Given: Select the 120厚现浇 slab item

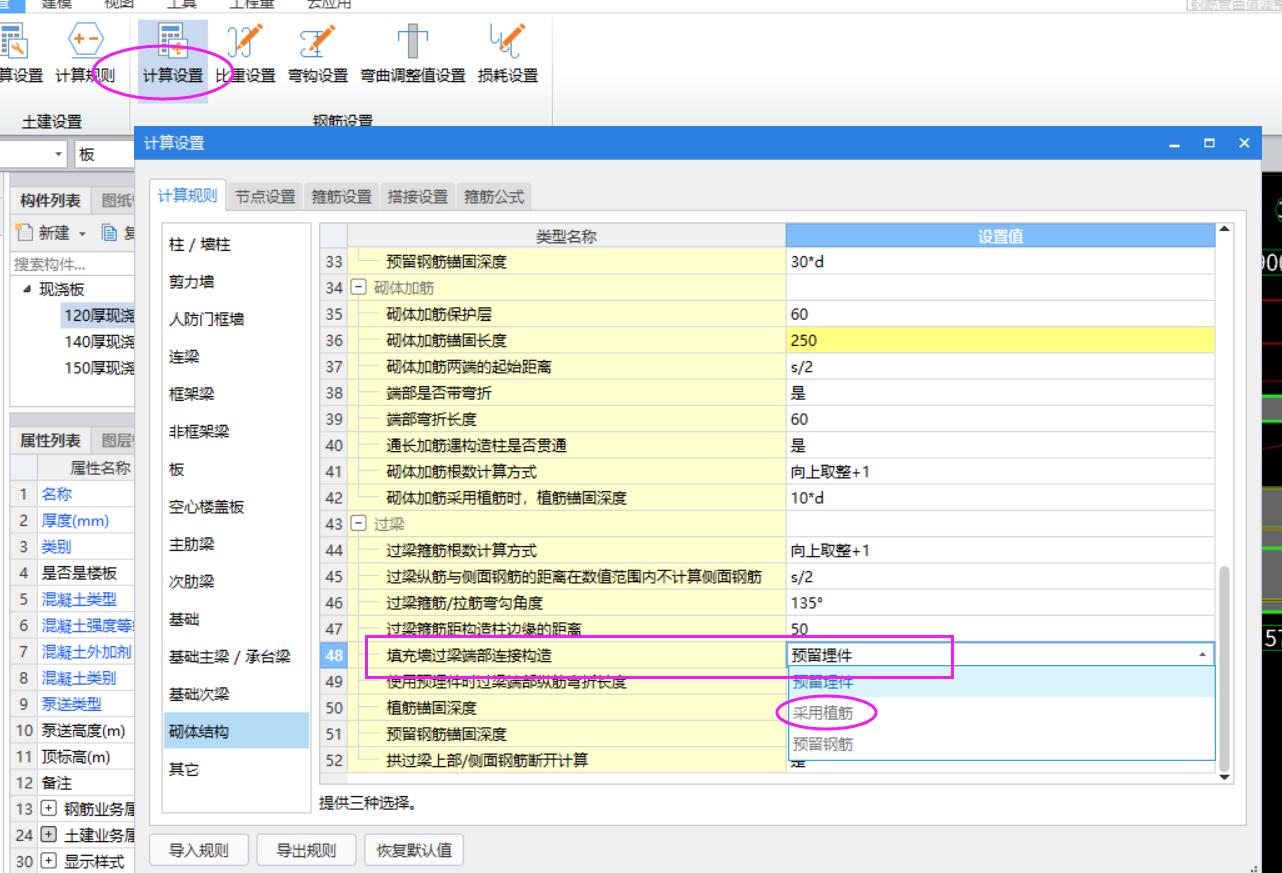Looking at the screenshot, I should (x=99, y=315).
